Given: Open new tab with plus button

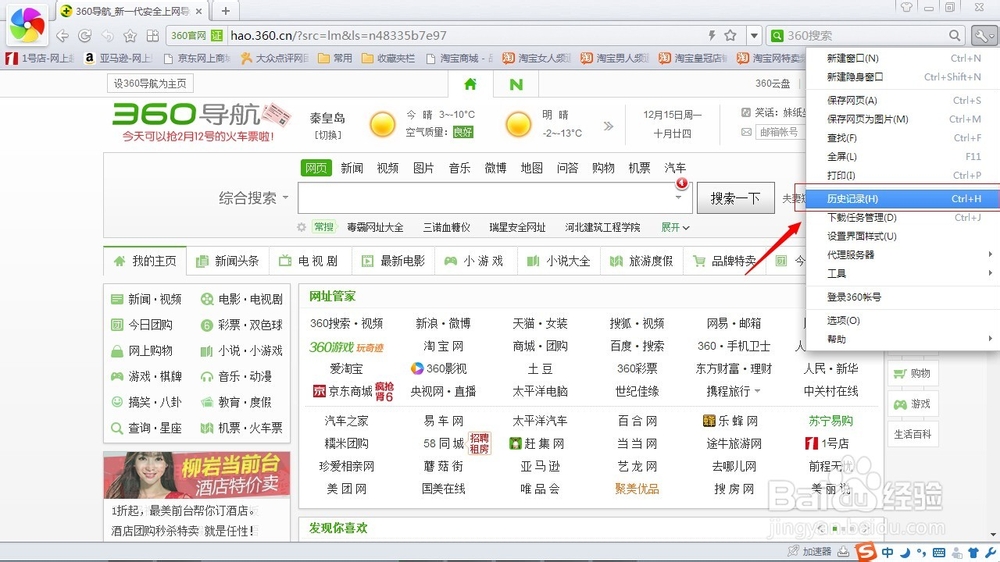Looking at the screenshot, I should click(x=226, y=11).
